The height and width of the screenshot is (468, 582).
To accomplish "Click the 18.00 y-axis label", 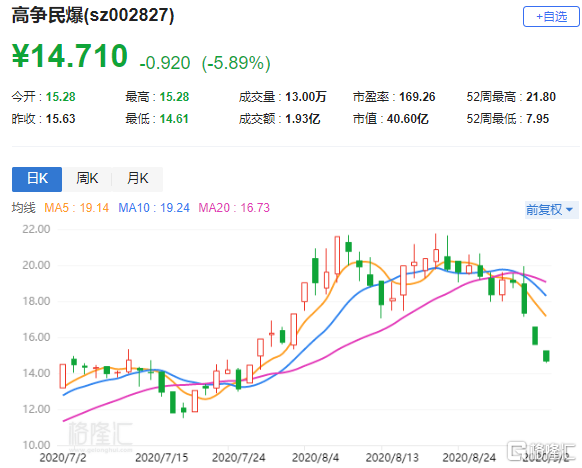I will pyautogui.click(x=36, y=301).
